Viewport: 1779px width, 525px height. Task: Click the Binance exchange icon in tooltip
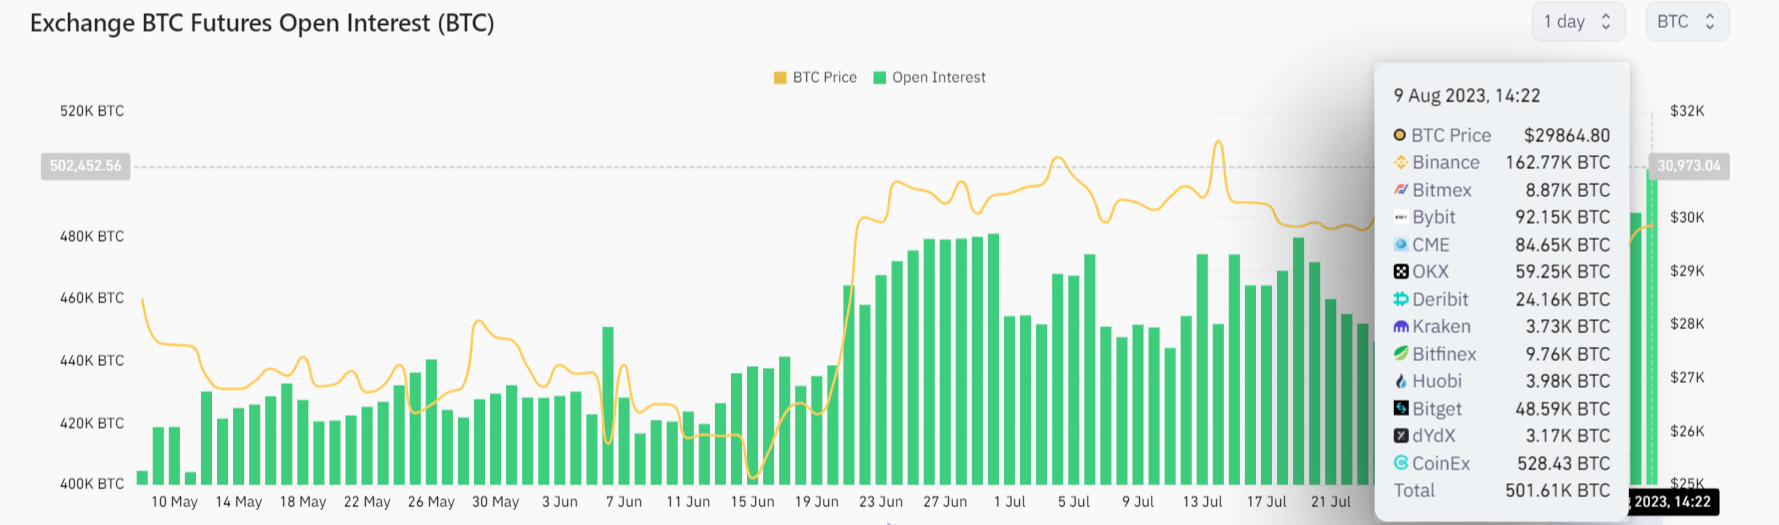[x=1401, y=162]
